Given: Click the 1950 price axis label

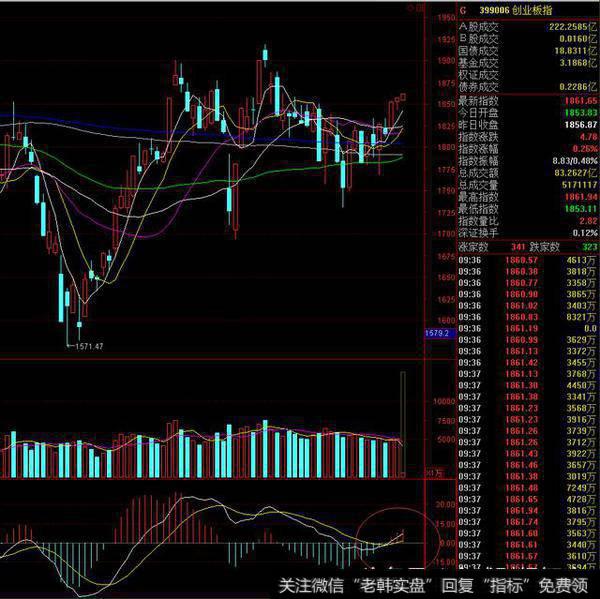Looking at the screenshot, I should pos(446,18).
